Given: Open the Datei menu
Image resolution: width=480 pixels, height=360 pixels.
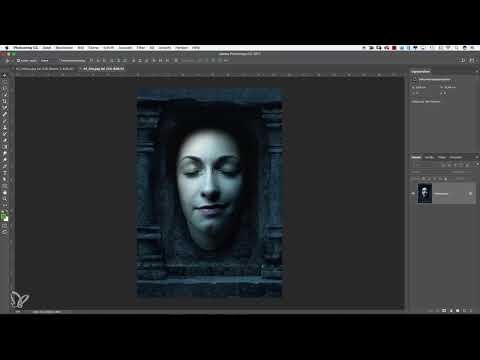Looking at the screenshot, I should click(x=47, y=48).
